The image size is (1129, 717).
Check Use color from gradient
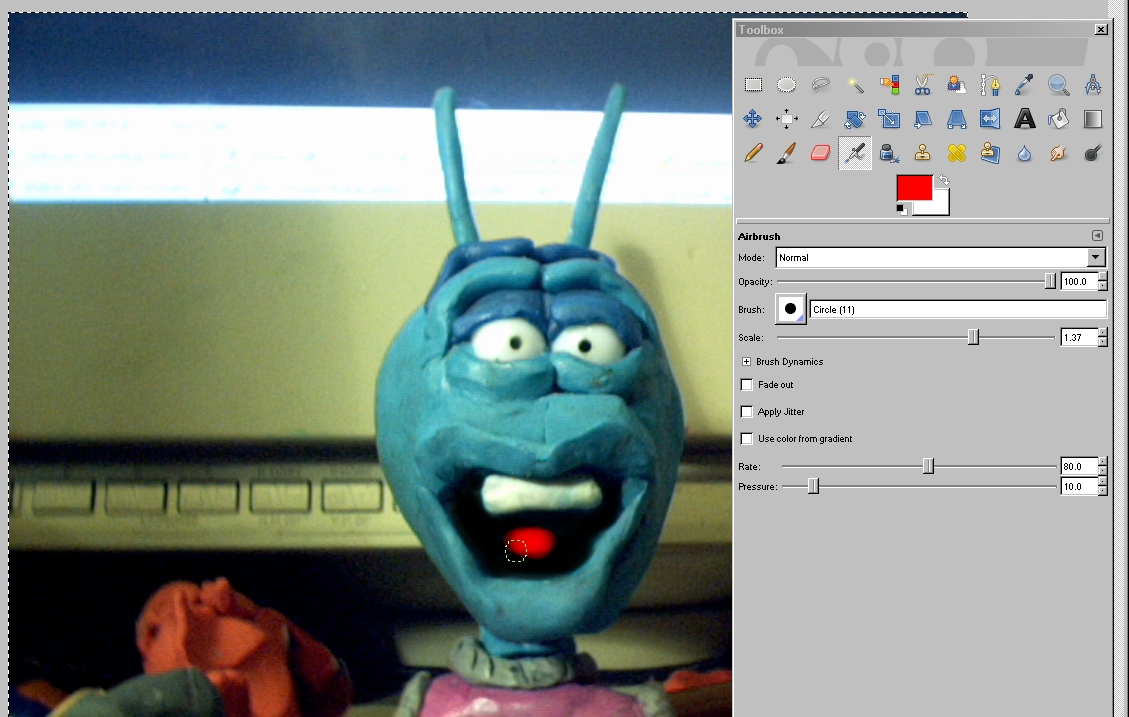coord(747,439)
